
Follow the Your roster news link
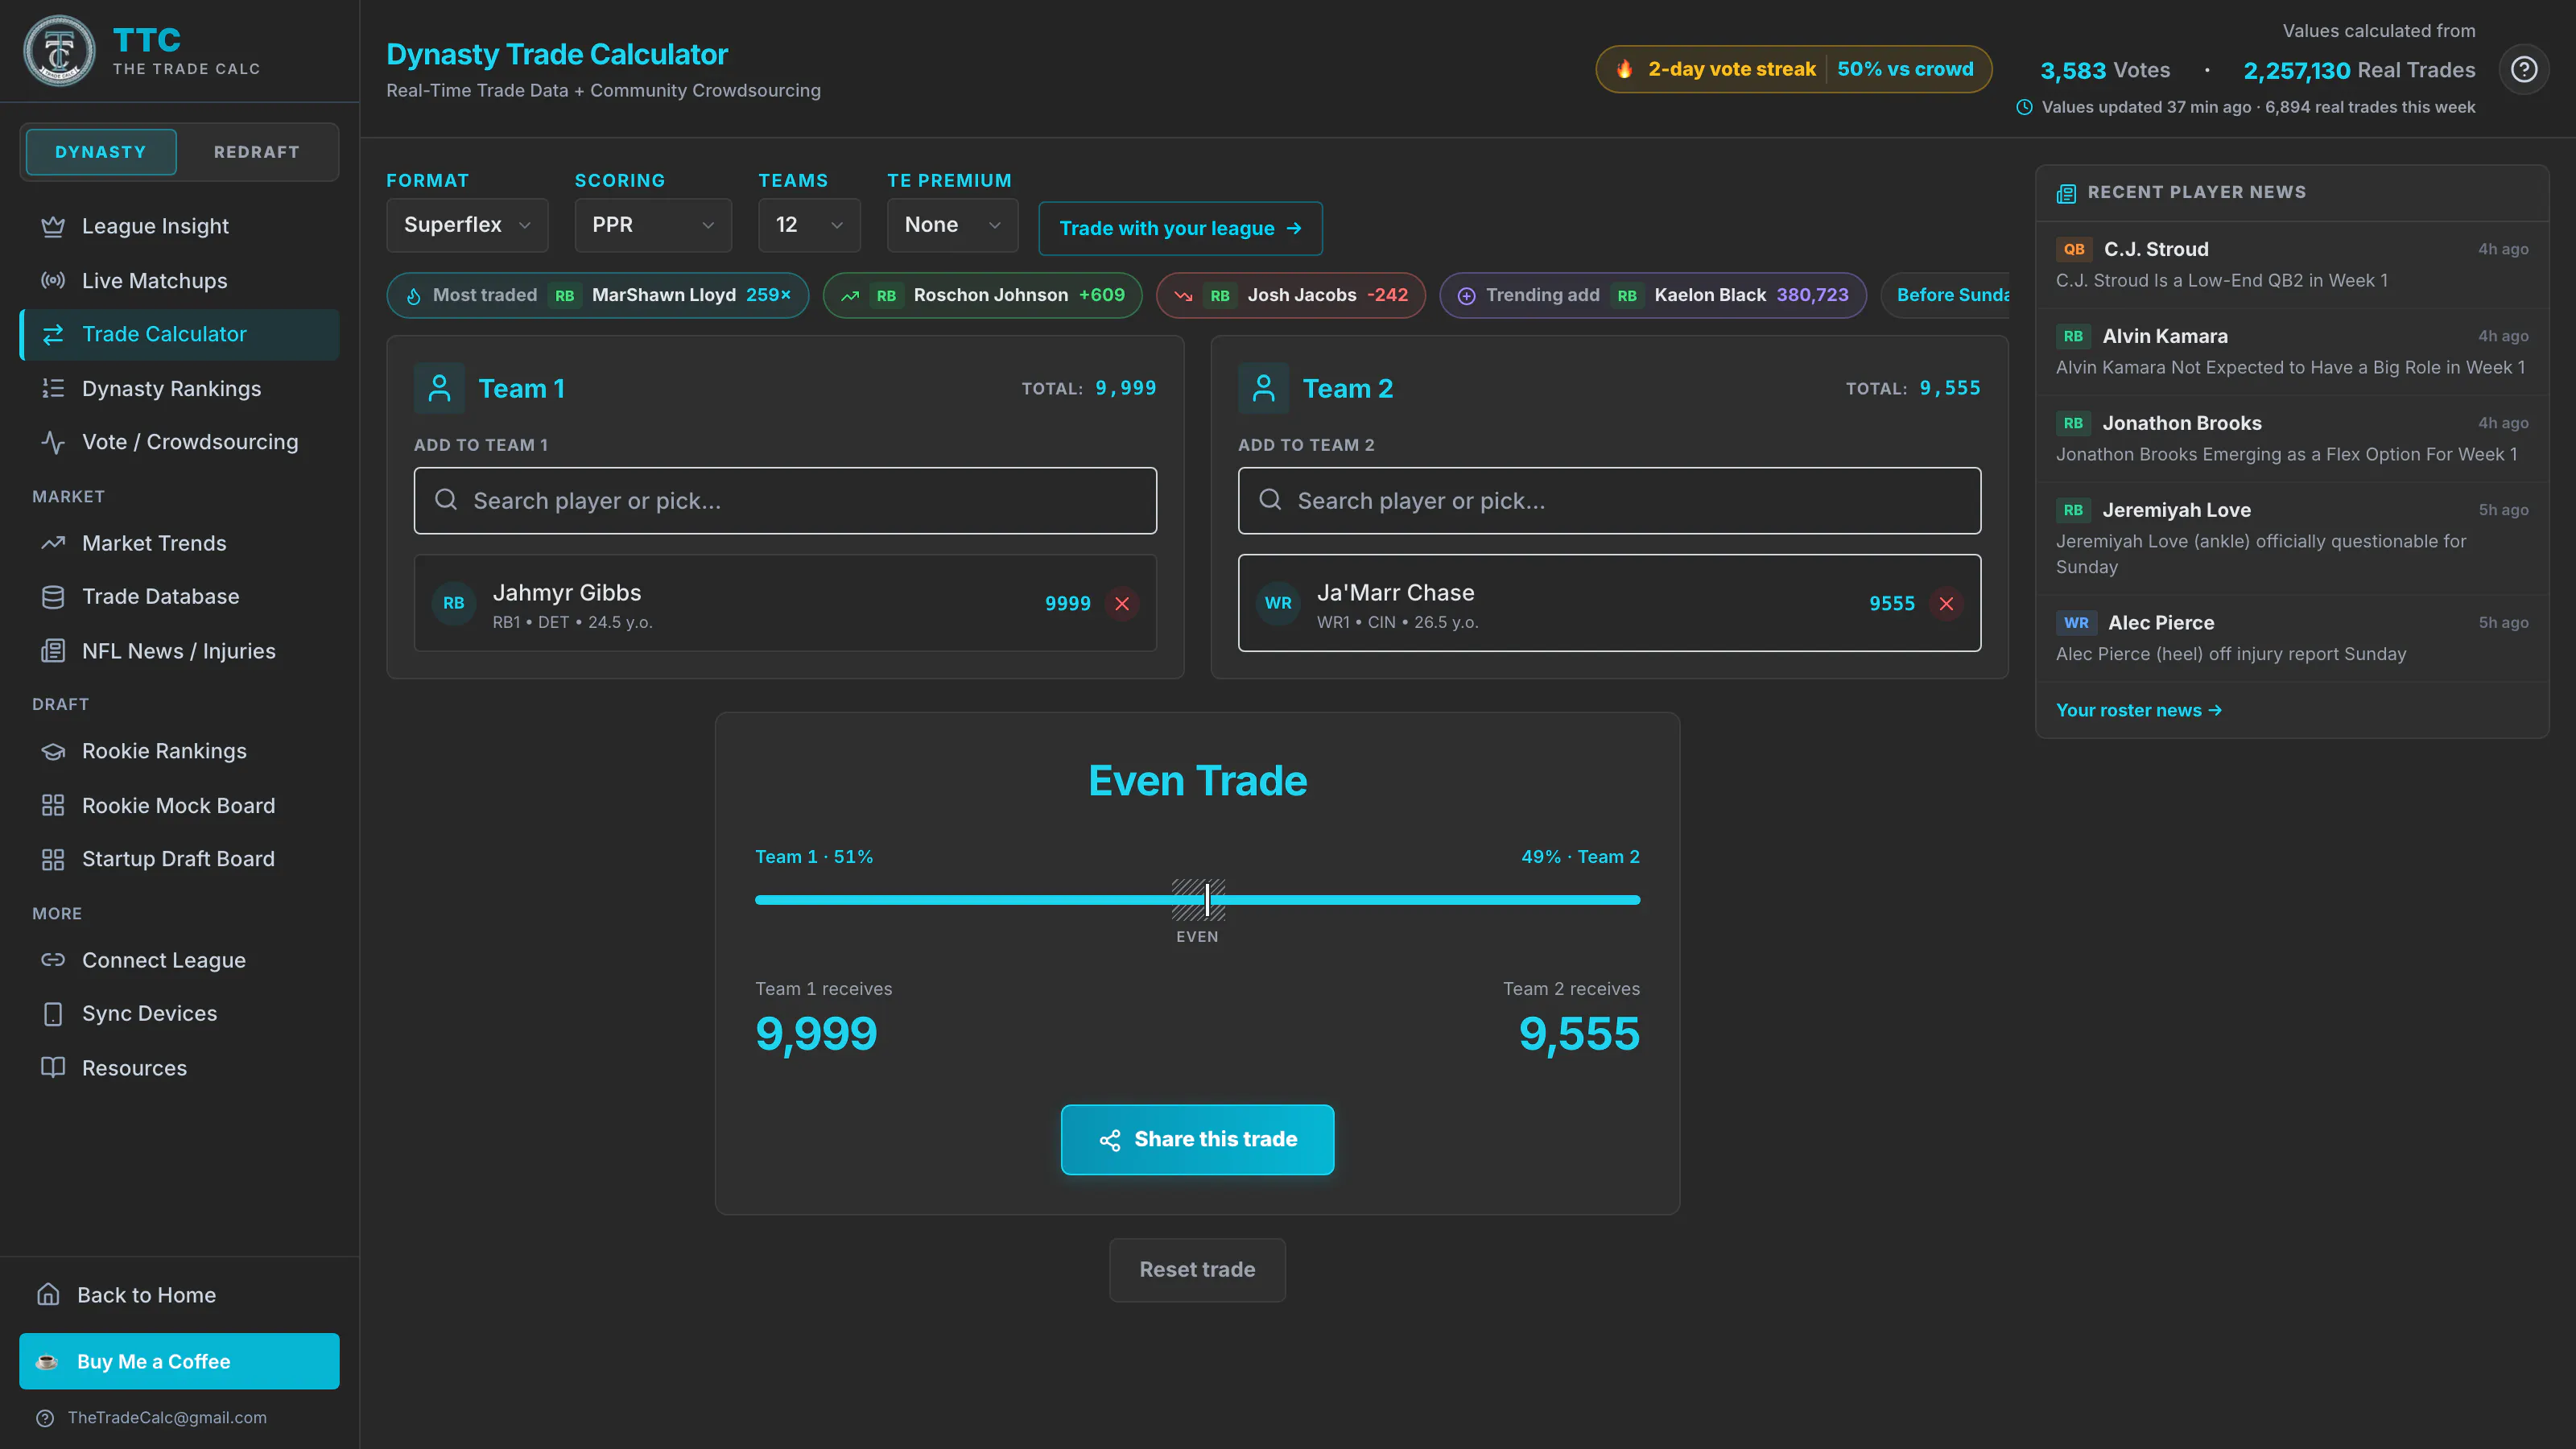pyautogui.click(x=2138, y=710)
